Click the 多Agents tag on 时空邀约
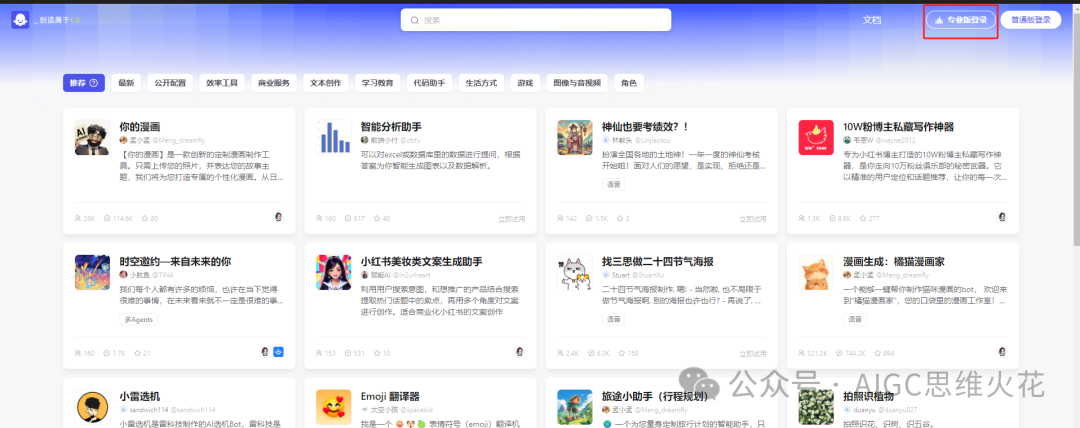The width and height of the screenshot is (1080, 428). (x=138, y=320)
